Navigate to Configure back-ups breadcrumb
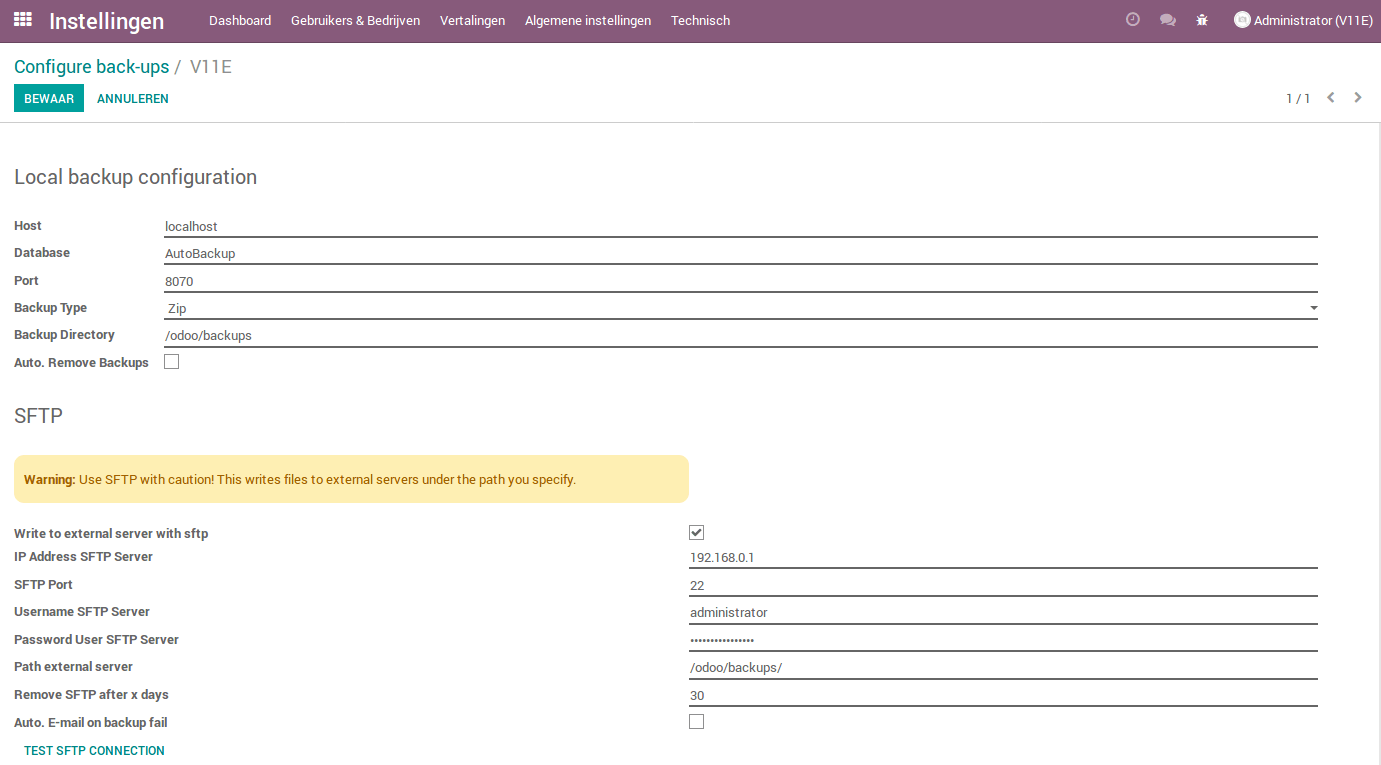The height and width of the screenshot is (765, 1381). [91, 67]
